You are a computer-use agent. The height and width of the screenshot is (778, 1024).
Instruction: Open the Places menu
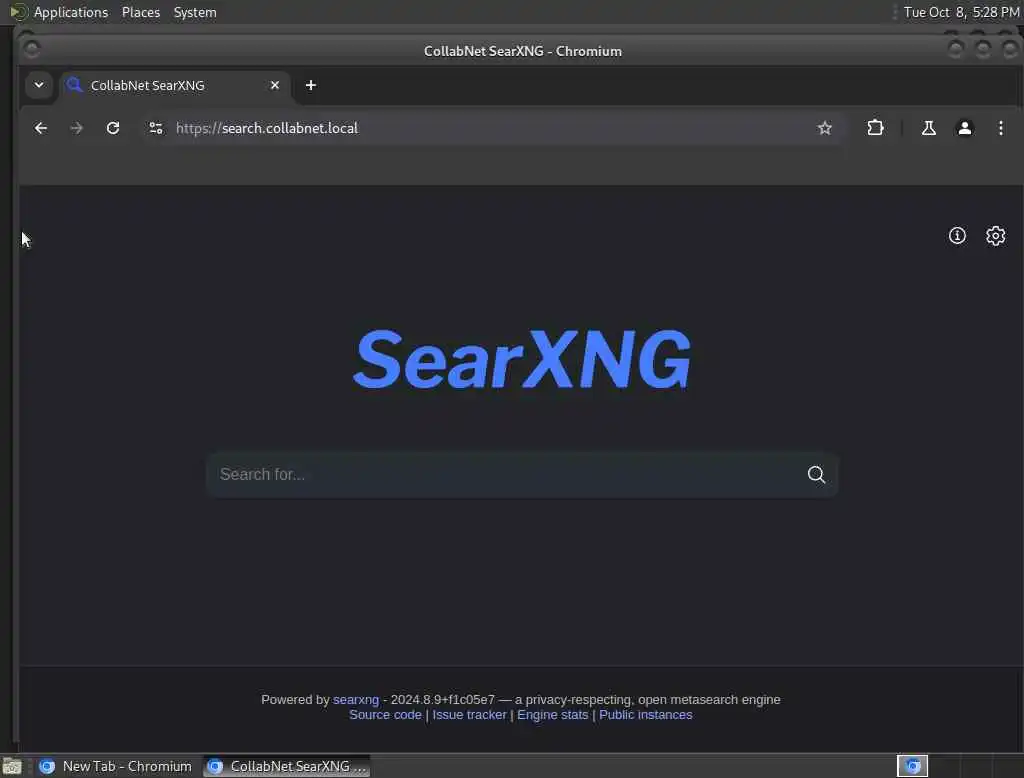[141, 12]
